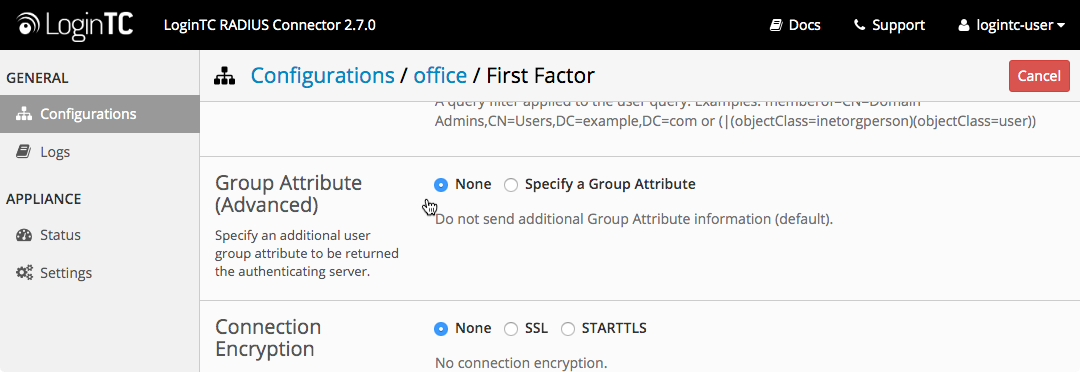The width and height of the screenshot is (1080, 372).
Task: Choose SSL connection encryption
Action: 510,329
